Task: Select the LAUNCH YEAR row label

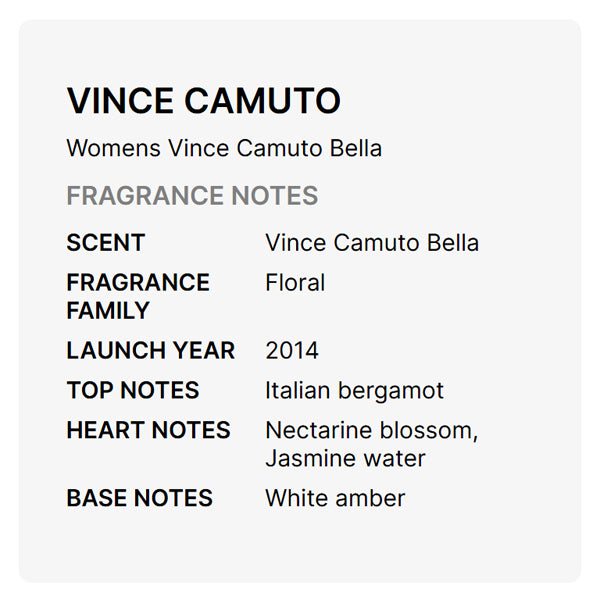Action: pyautogui.click(x=151, y=351)
